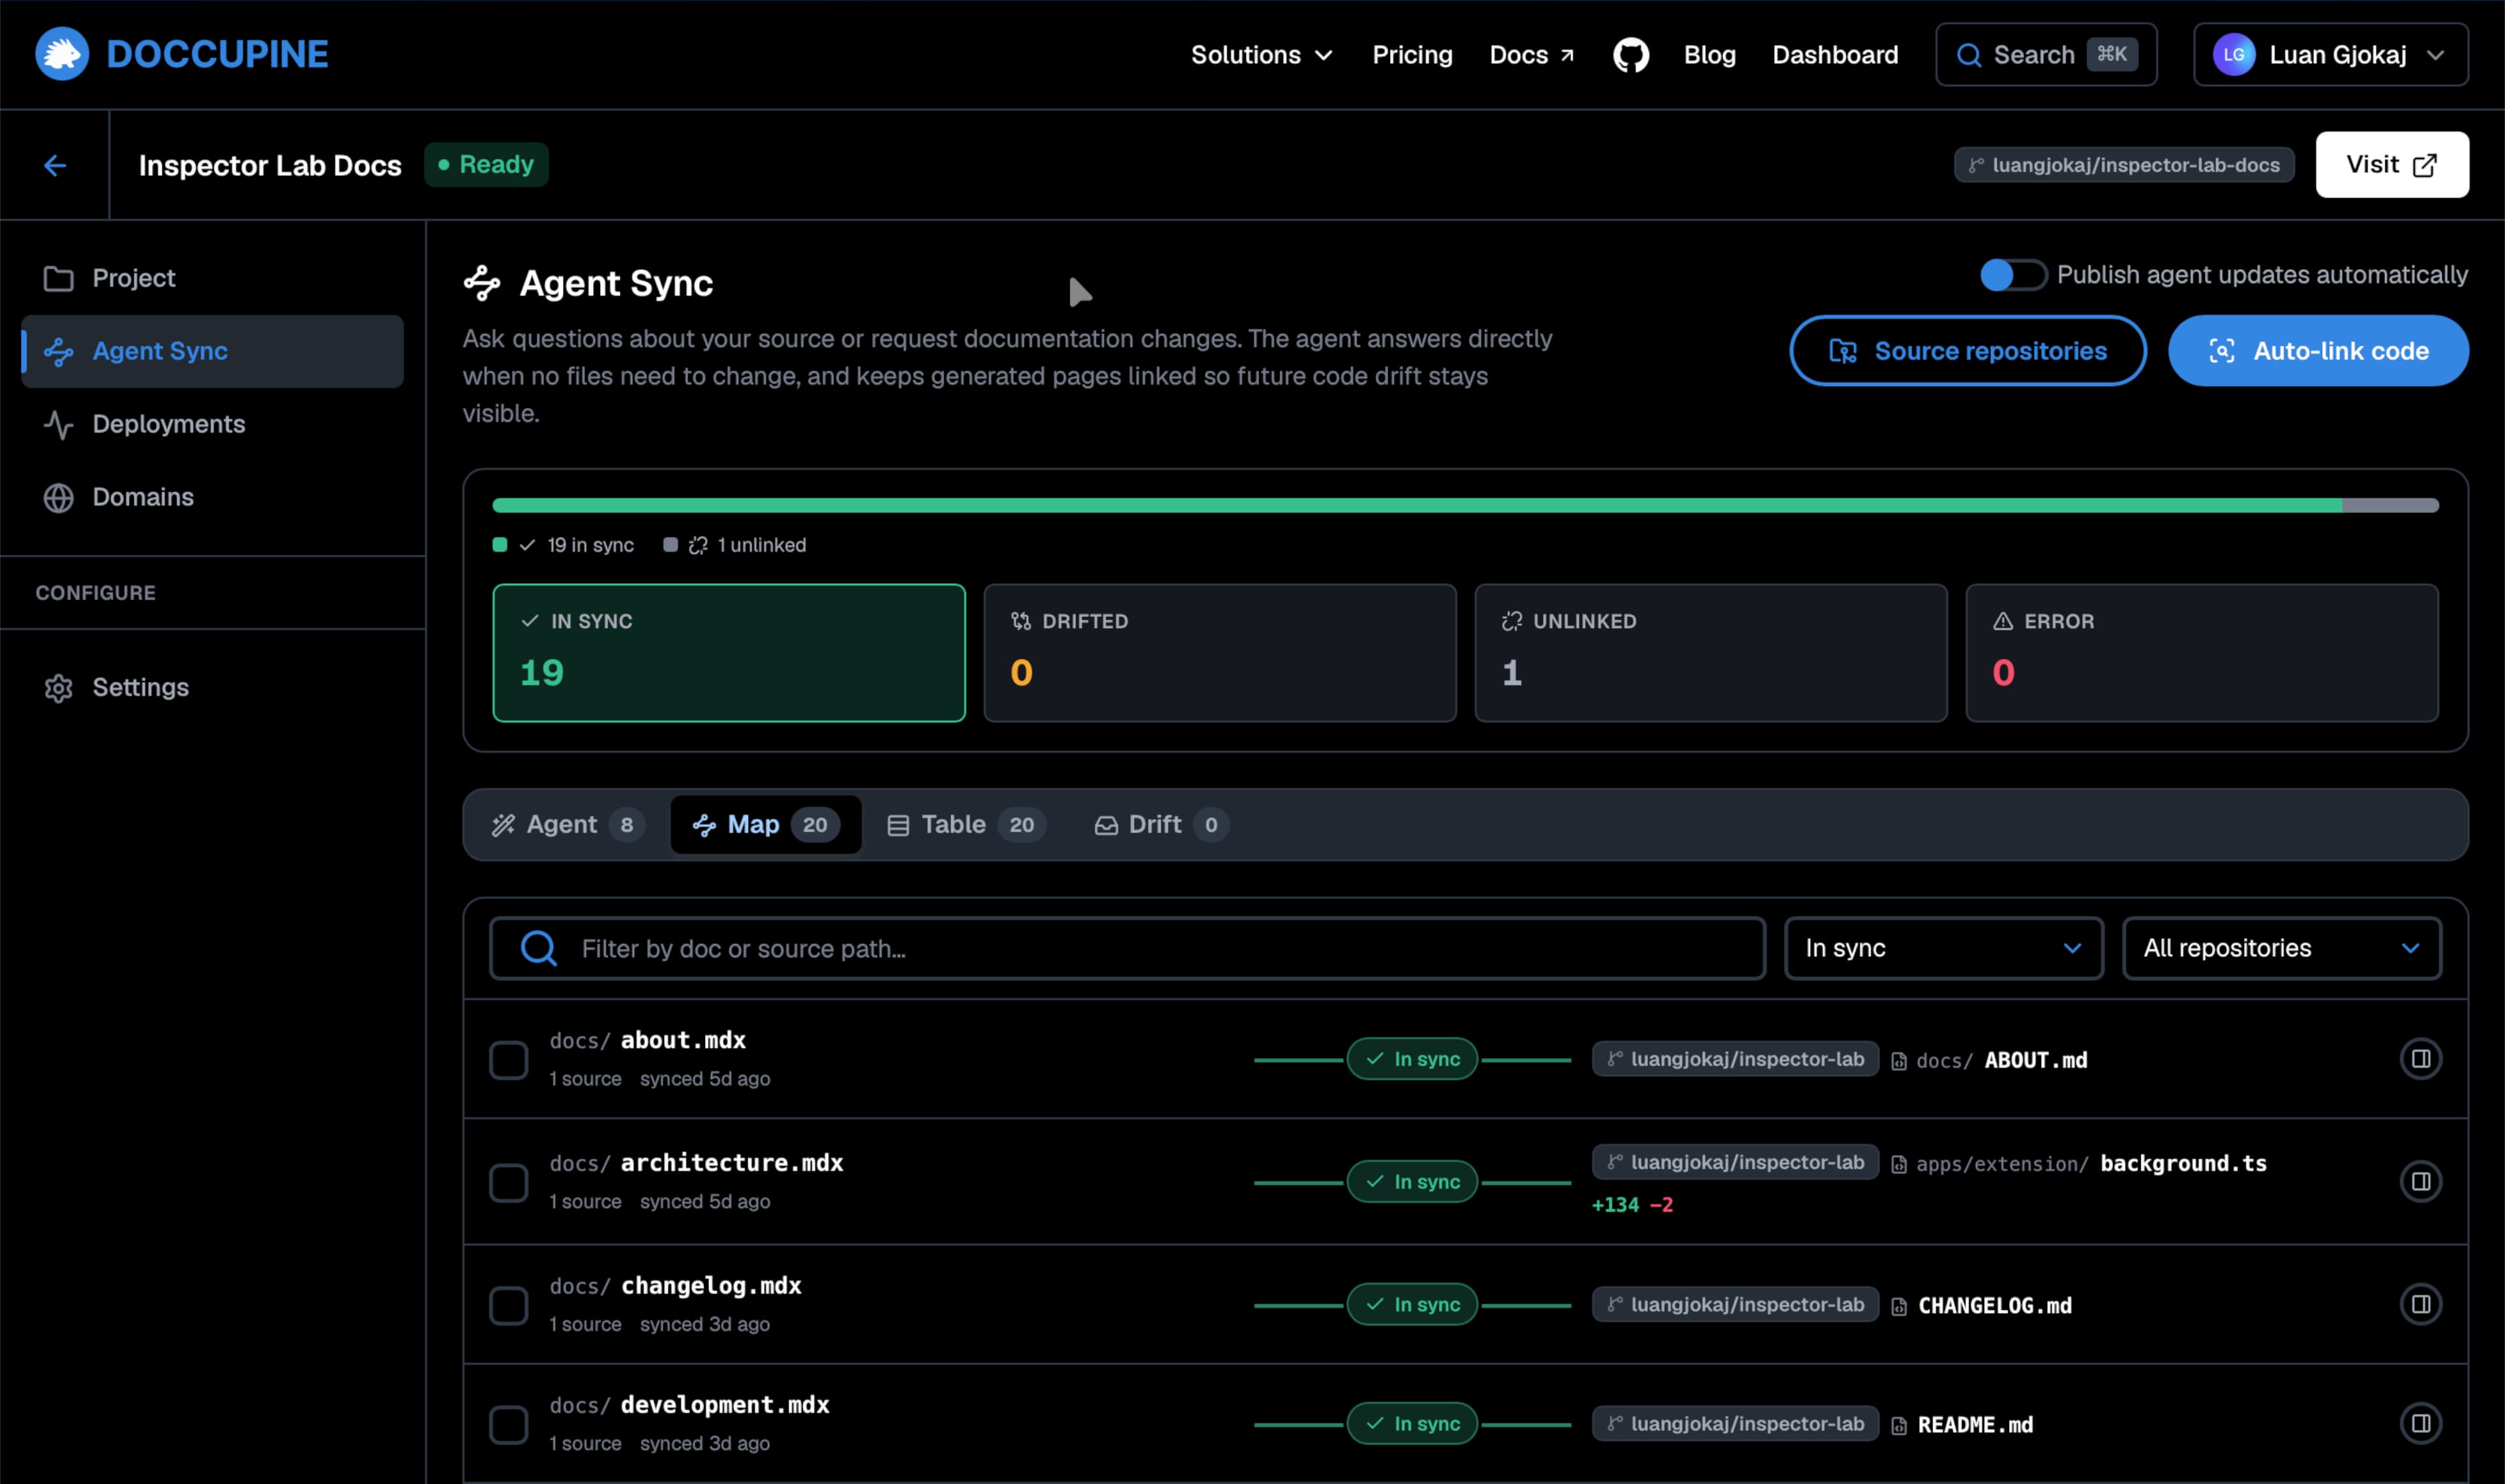Click the green 19 in sync legend swatch
The width and height of the screenshot is (2505, 1484).
500,545
